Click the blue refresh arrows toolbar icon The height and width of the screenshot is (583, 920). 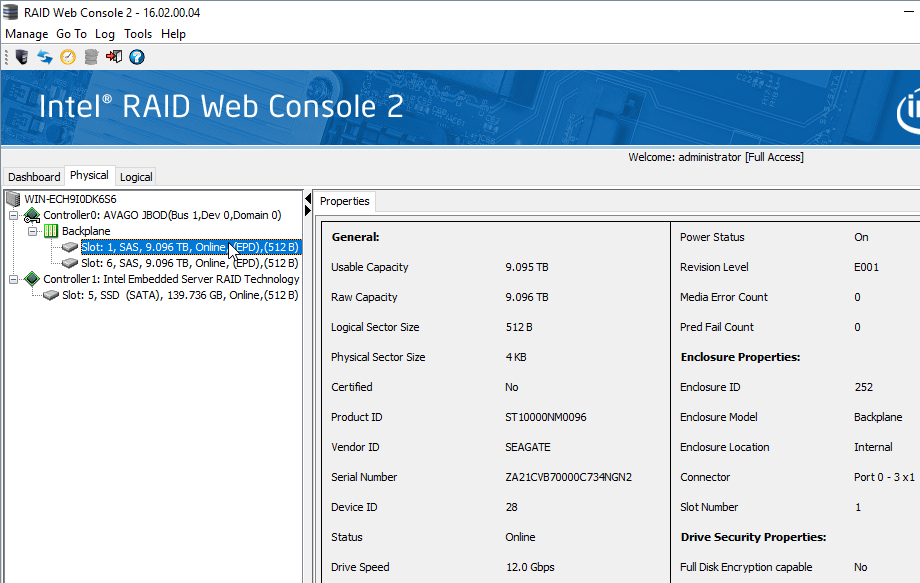[x=45, y=57]
